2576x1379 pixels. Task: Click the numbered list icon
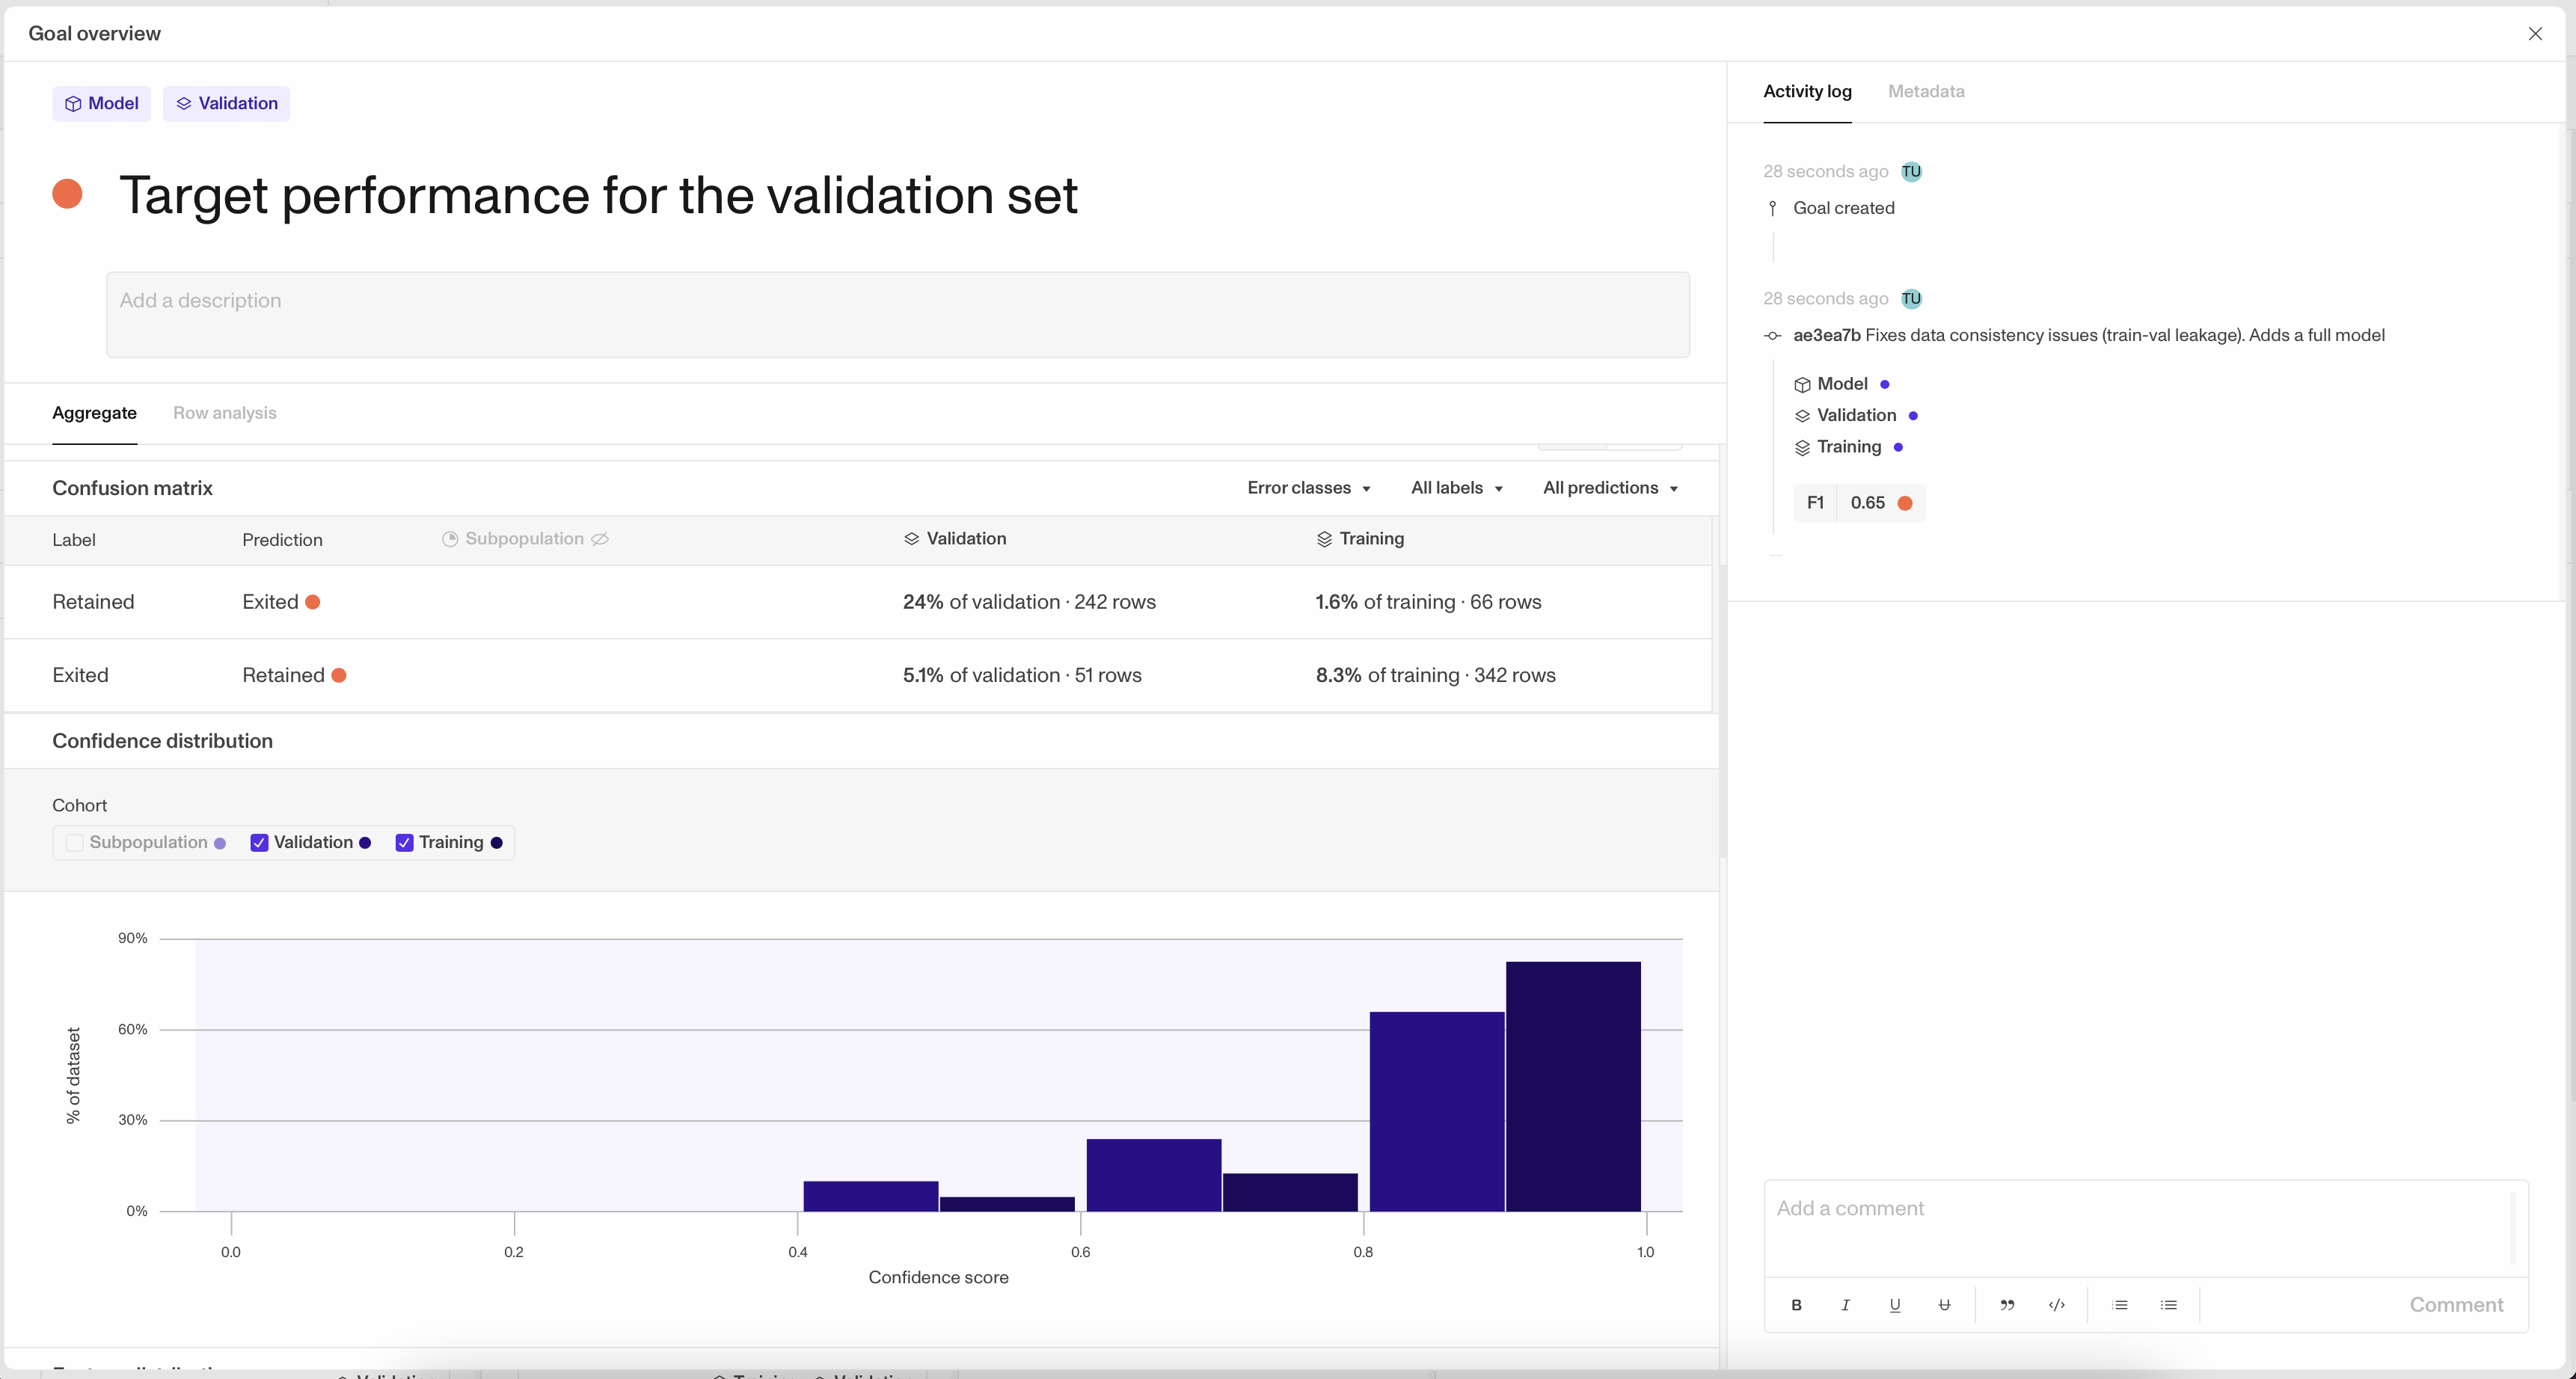coord(2119,1305)
